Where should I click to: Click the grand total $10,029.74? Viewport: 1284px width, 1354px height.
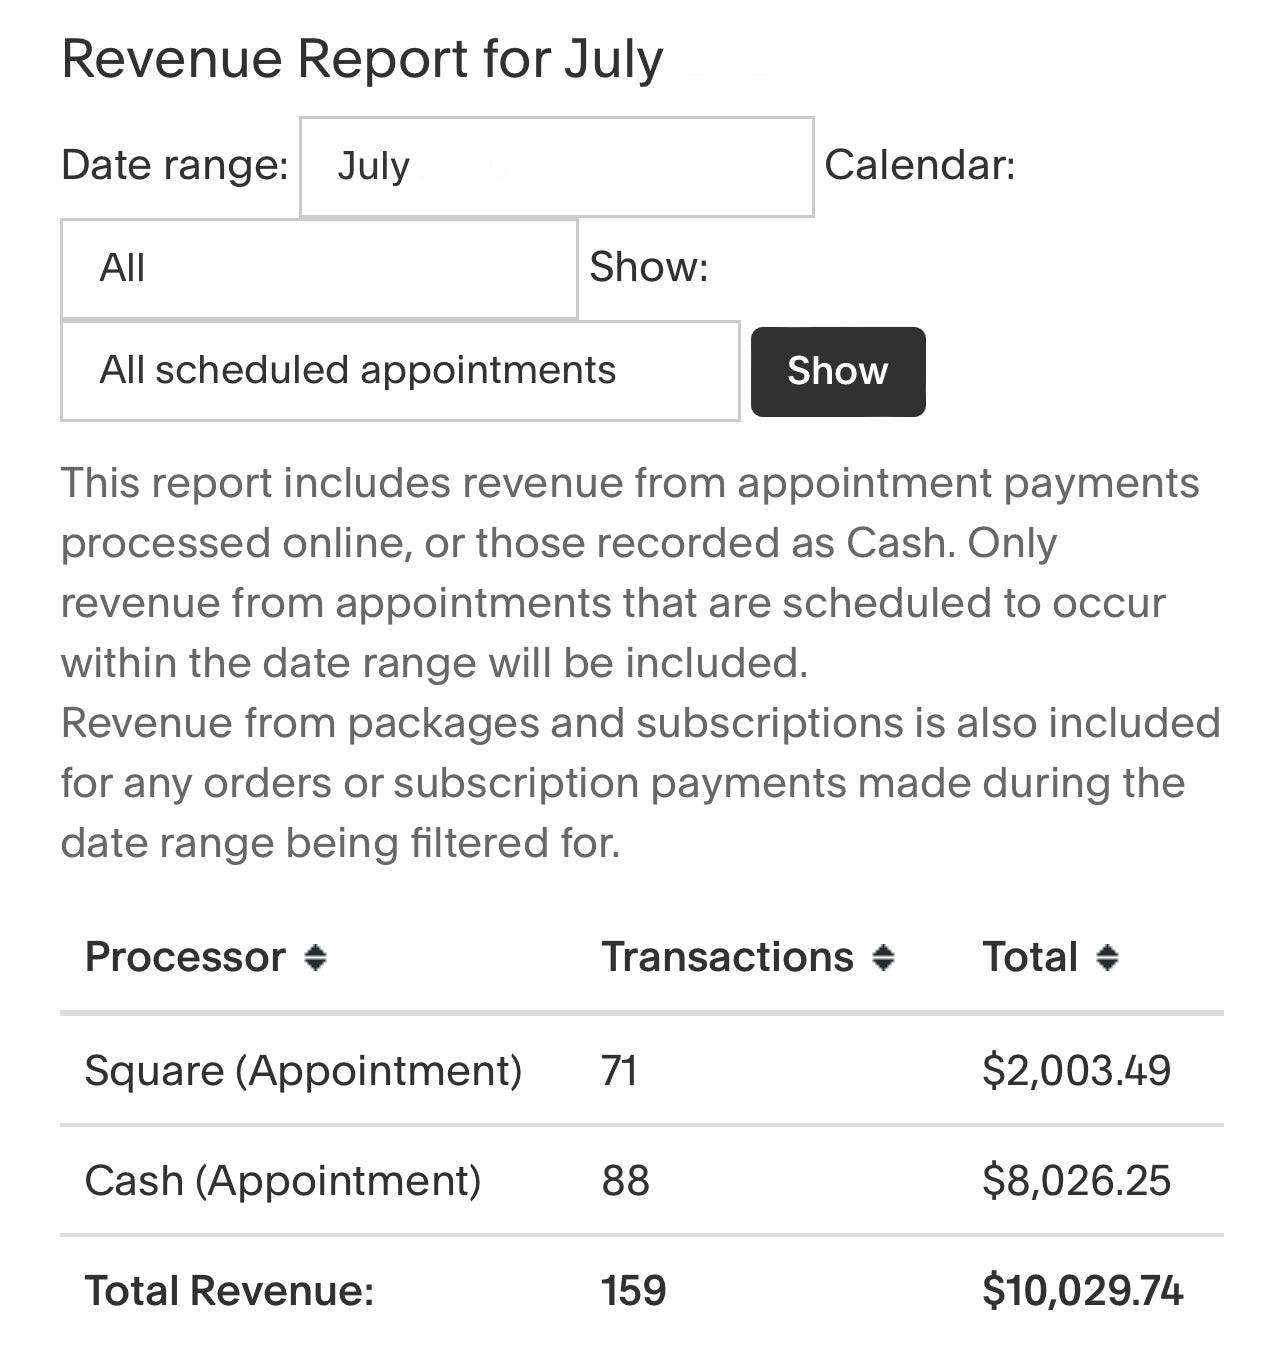click(1082, 1290)
